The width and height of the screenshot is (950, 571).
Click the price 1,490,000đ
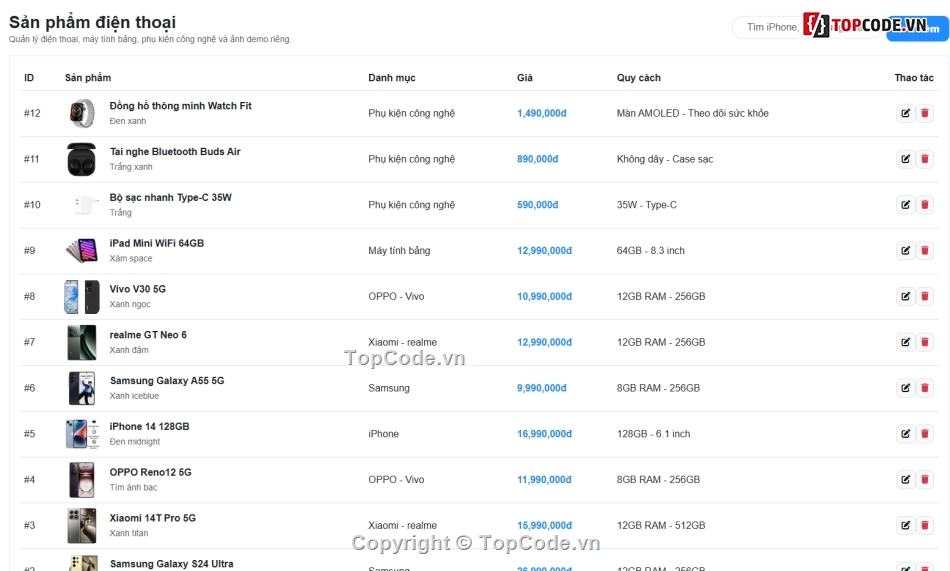tap(542, 113)
